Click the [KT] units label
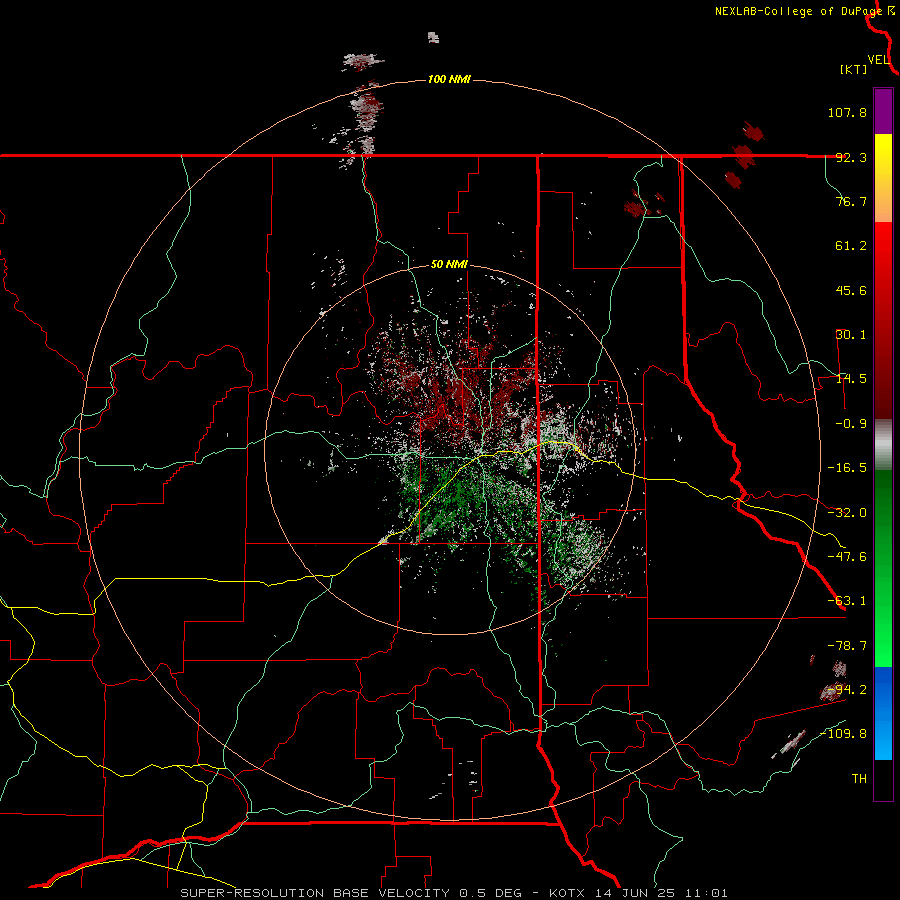 (x=854, y=69)
